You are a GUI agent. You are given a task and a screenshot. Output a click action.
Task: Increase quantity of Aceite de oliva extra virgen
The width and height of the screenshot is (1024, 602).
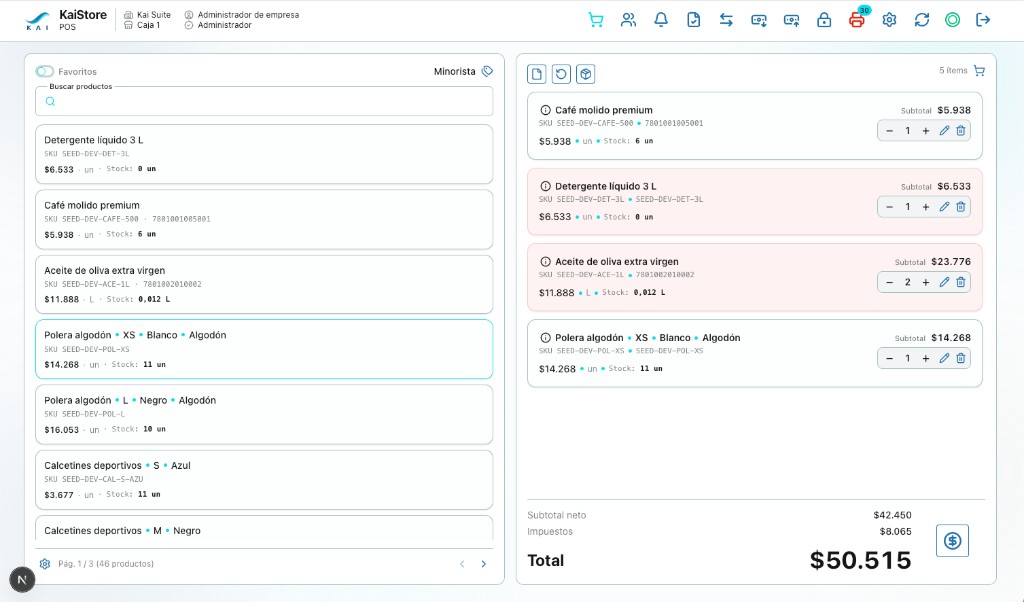click(925, 282)
